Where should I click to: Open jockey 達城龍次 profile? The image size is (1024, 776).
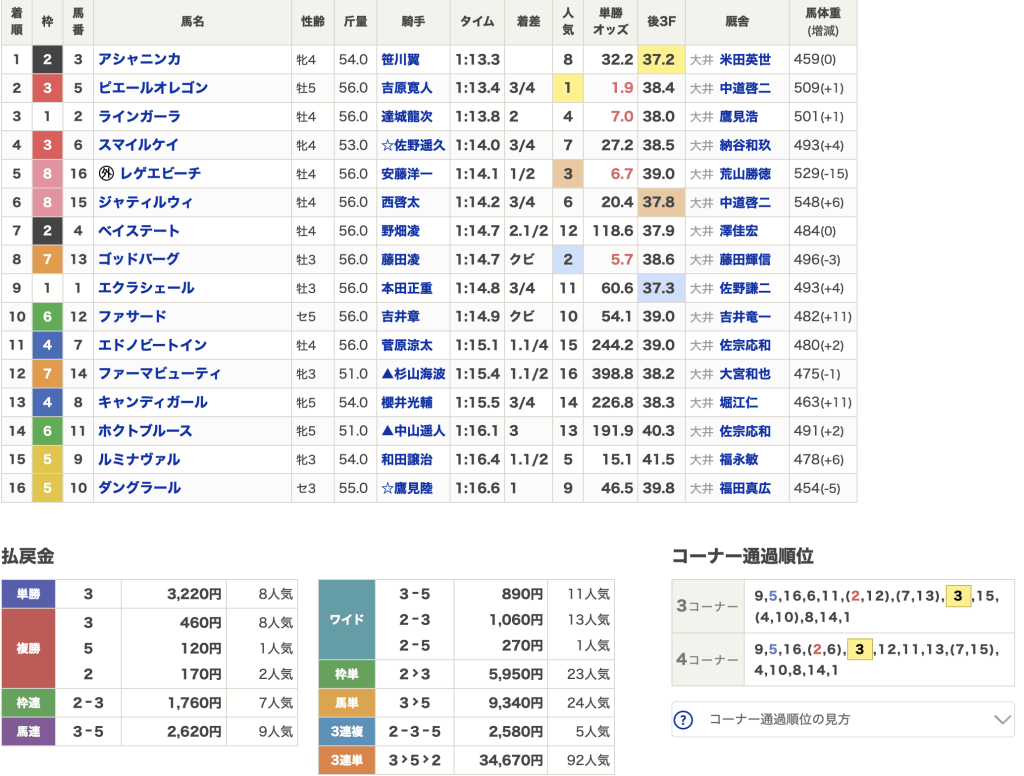point(407,116)
